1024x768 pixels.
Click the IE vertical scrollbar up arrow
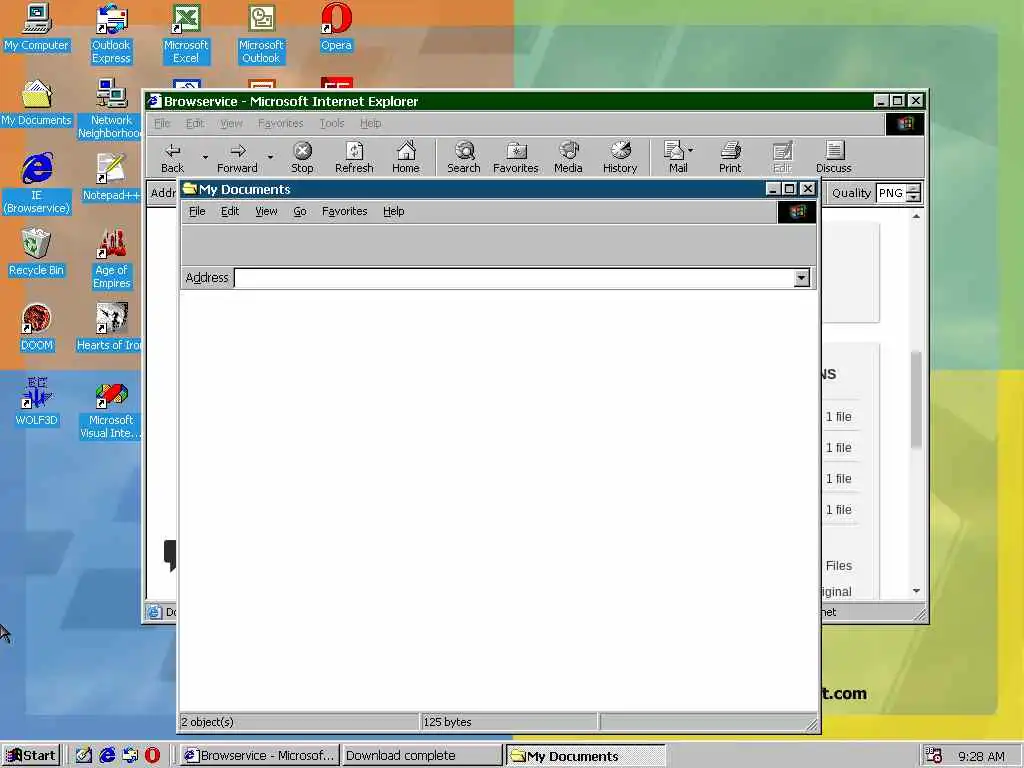tap(916, 216)
